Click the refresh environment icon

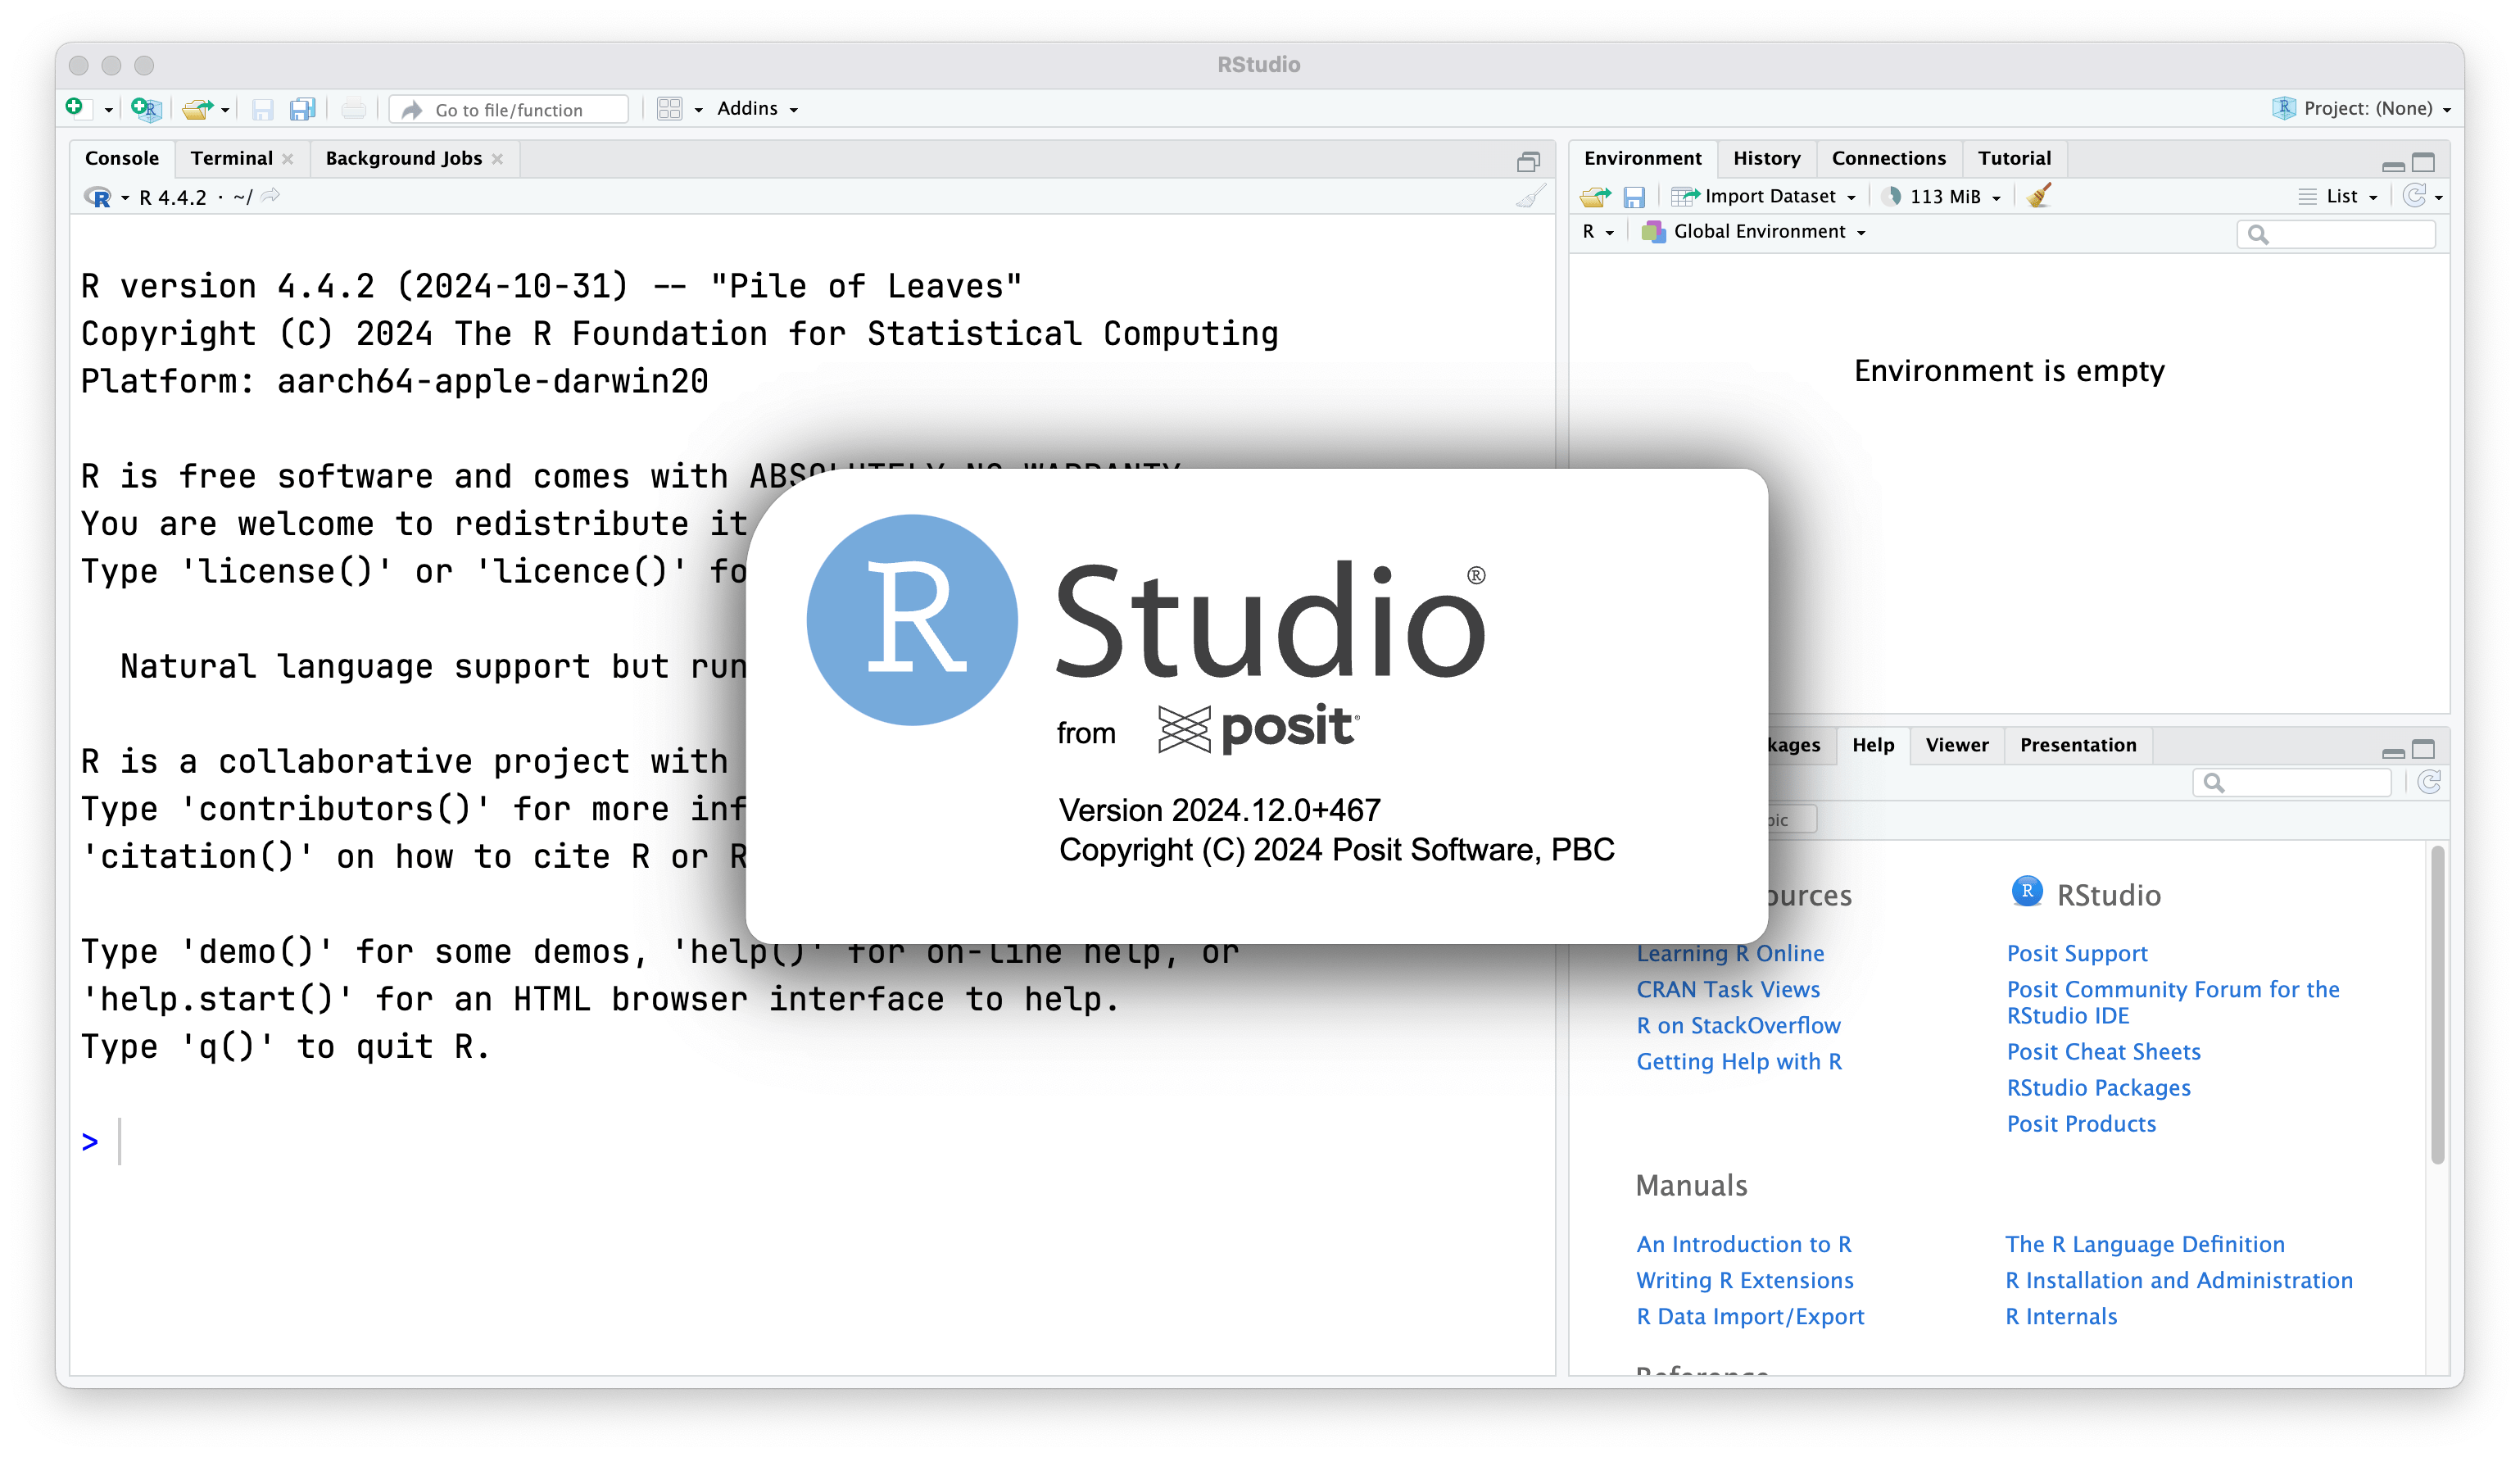[2413, 196]
